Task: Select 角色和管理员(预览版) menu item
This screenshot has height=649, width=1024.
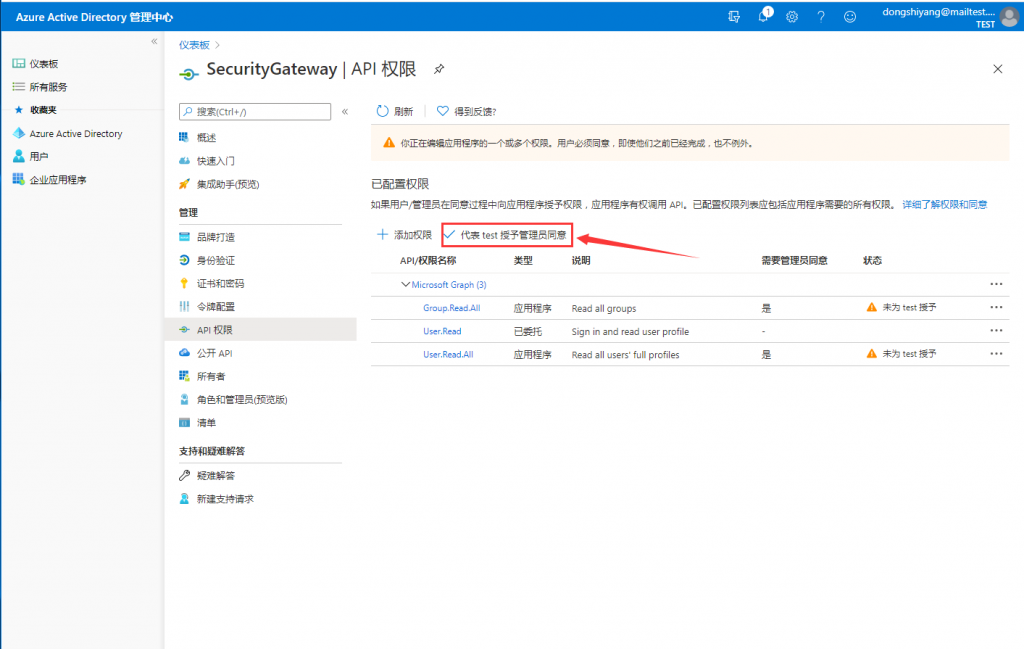Action: (242, 400)
